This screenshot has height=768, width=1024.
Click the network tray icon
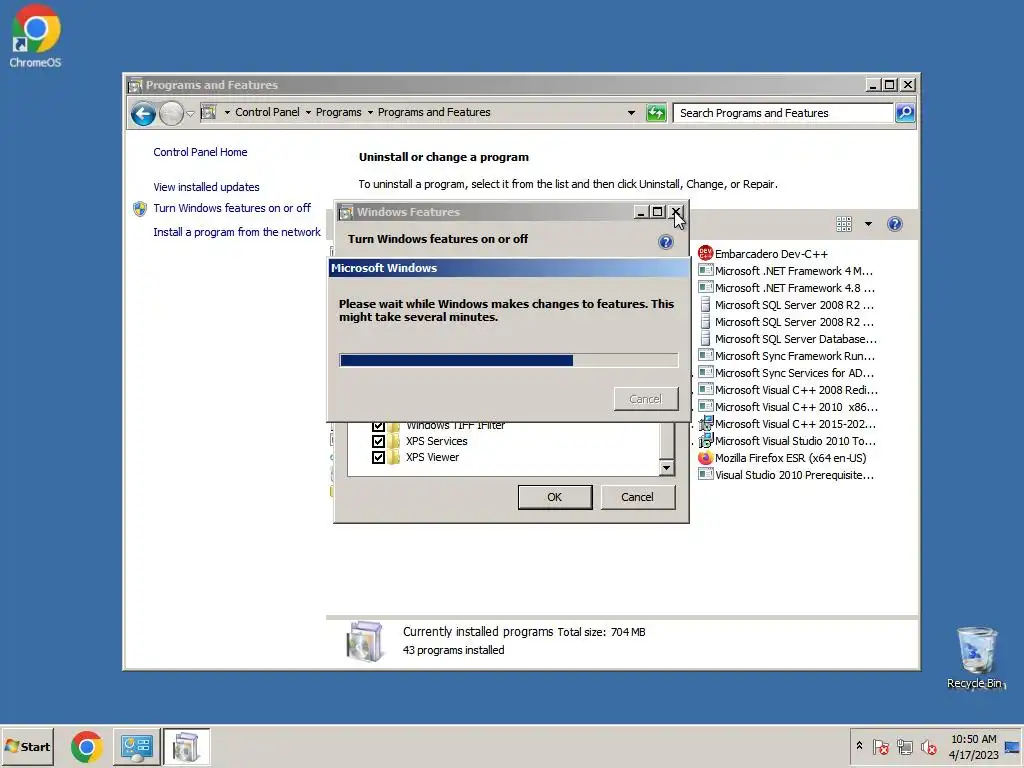coord(904,746)
